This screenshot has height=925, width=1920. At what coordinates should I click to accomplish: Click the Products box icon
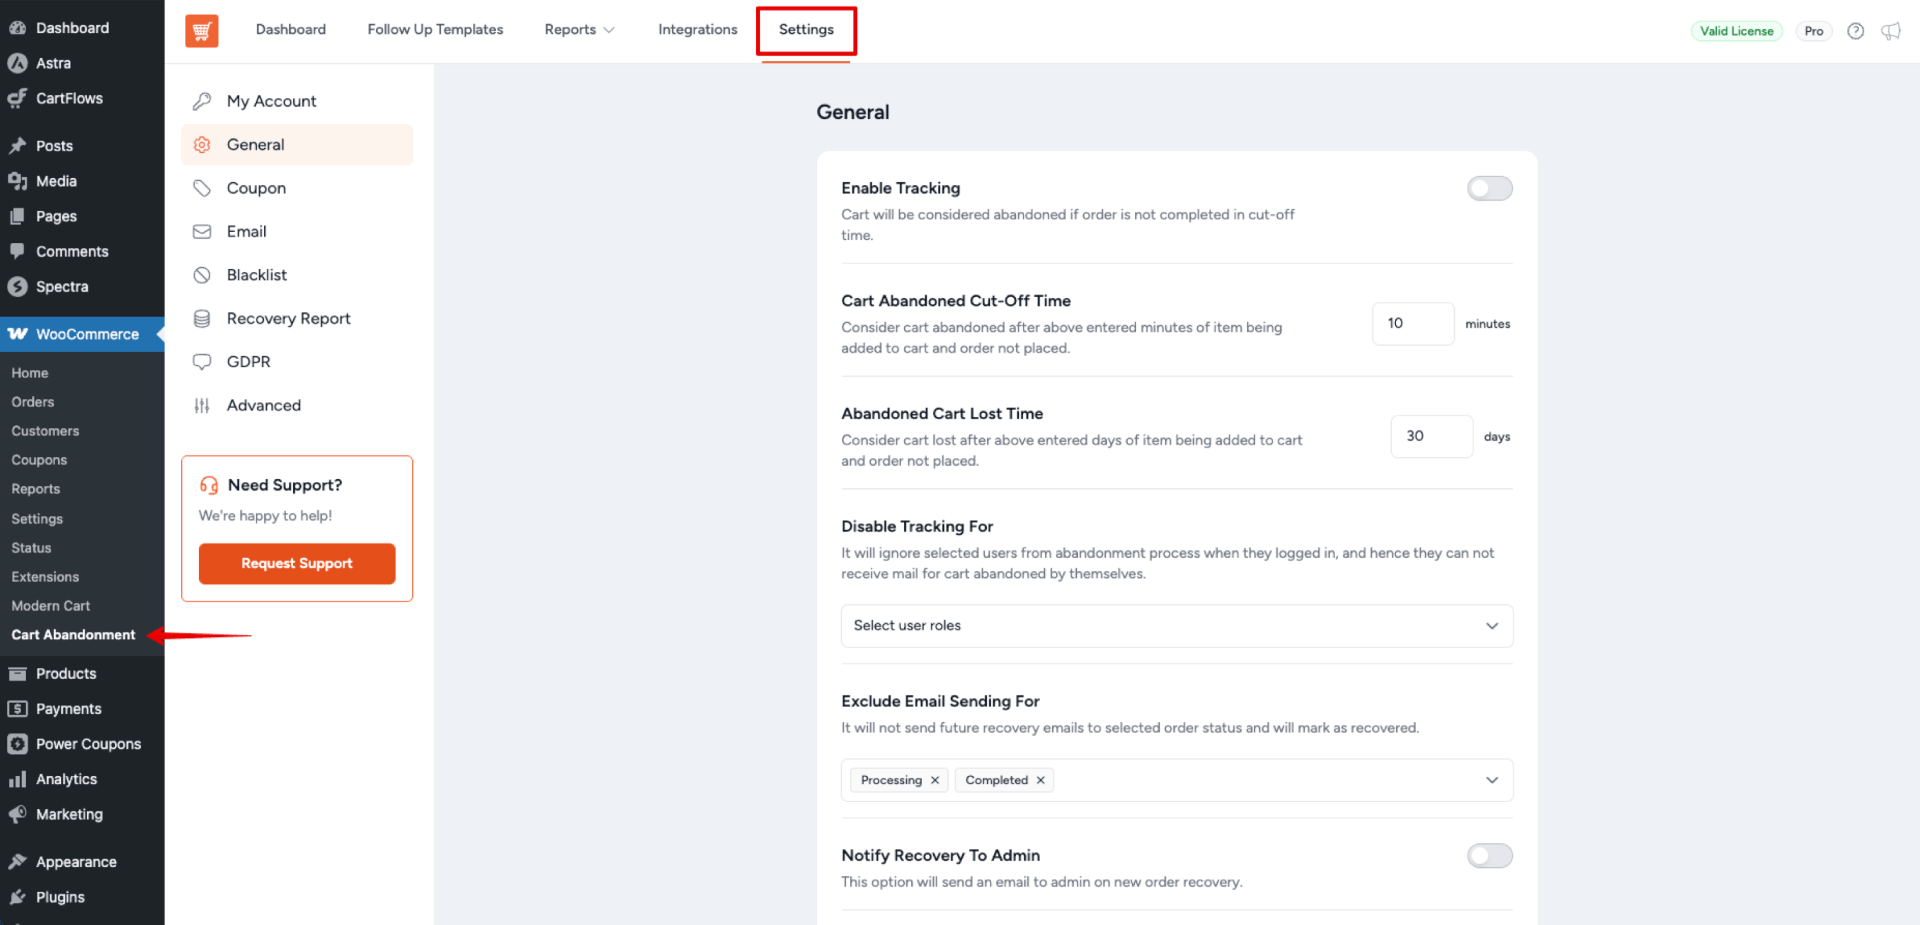tap(17, 674)
